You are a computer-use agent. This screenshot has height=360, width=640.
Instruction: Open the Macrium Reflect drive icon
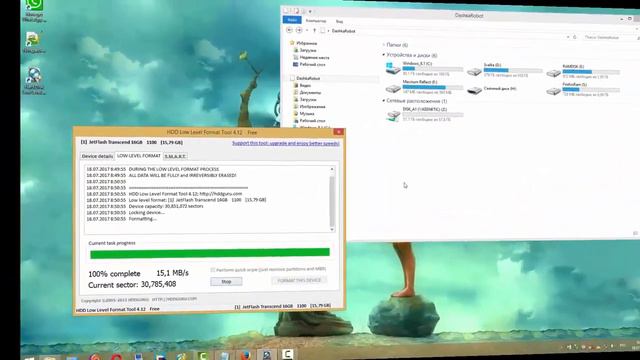pos(393,89)
